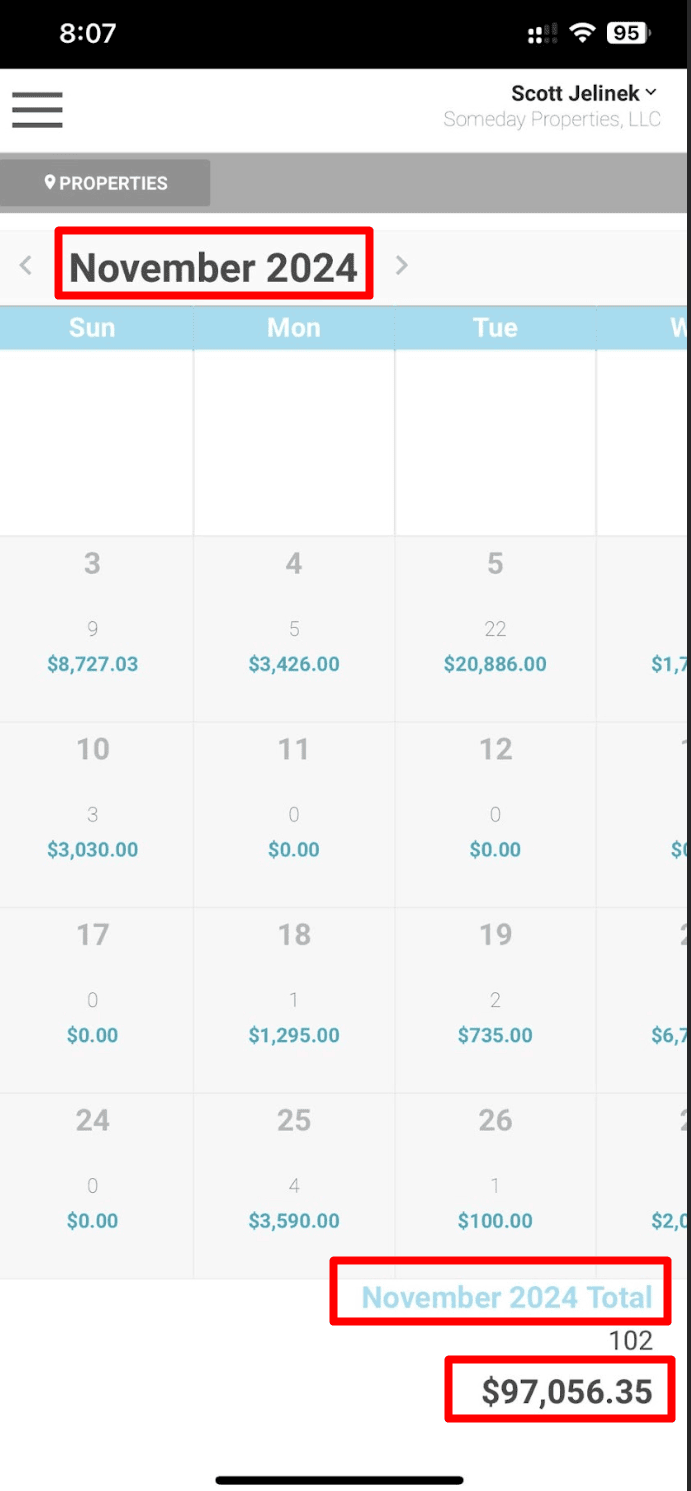Select November 18 day cell
Image resolution: width=691 pixels, height=1491 pixels.
294,999
